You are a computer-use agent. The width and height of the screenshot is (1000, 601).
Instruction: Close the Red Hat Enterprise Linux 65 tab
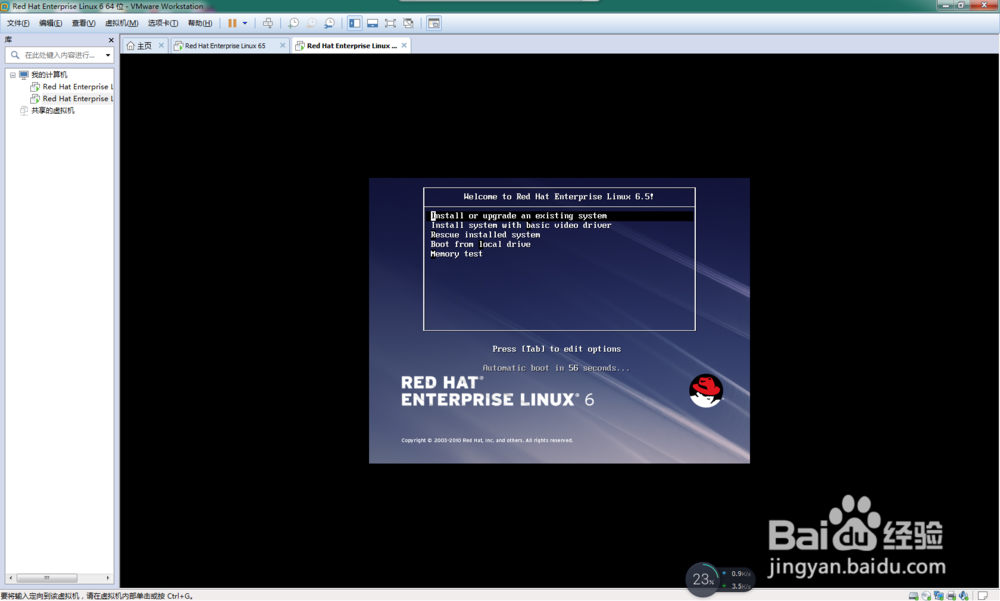point(283,45)
